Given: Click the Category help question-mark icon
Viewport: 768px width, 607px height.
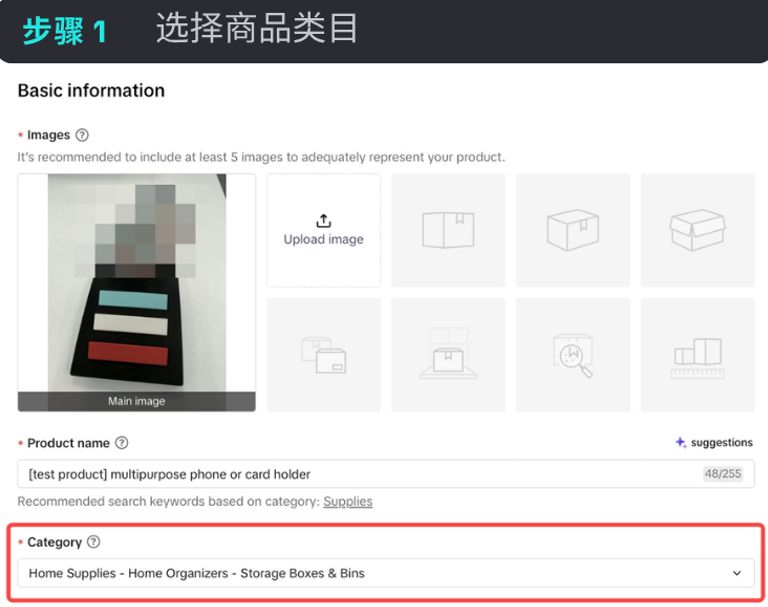Looking at the screenshot, I should pyautogui.click(x=94, y=542).
